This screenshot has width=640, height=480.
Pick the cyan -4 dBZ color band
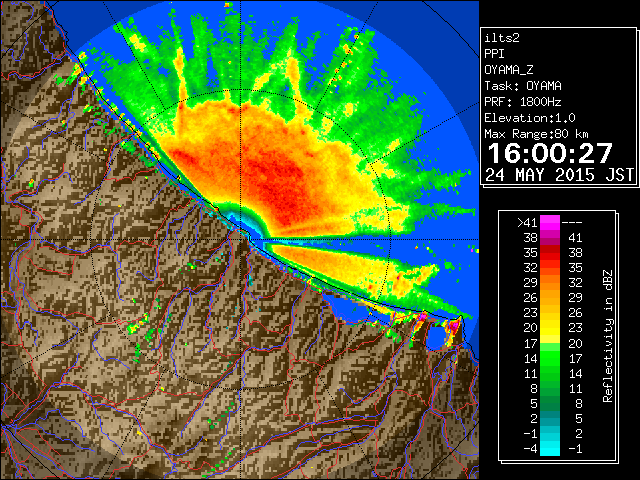(550, 449)
